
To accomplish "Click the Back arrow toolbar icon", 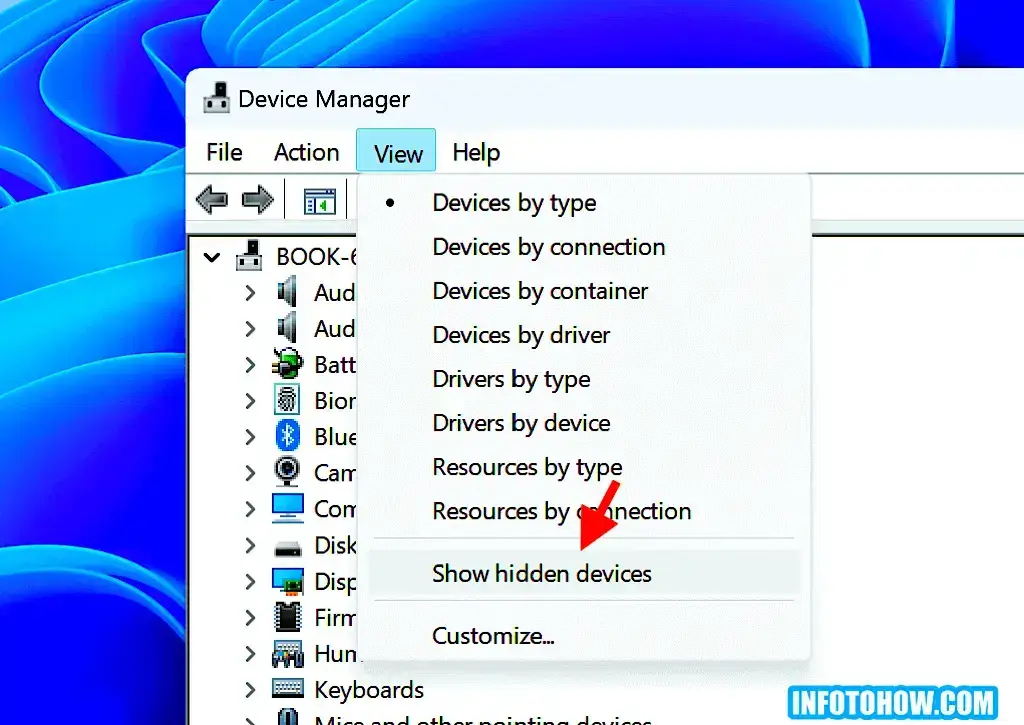I will click(212, 199).
